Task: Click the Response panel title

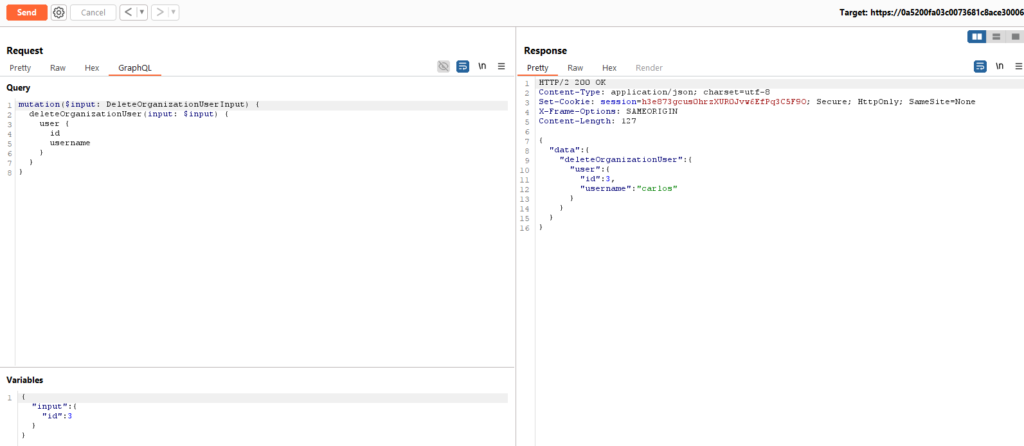Action: (x=545, y=50)
